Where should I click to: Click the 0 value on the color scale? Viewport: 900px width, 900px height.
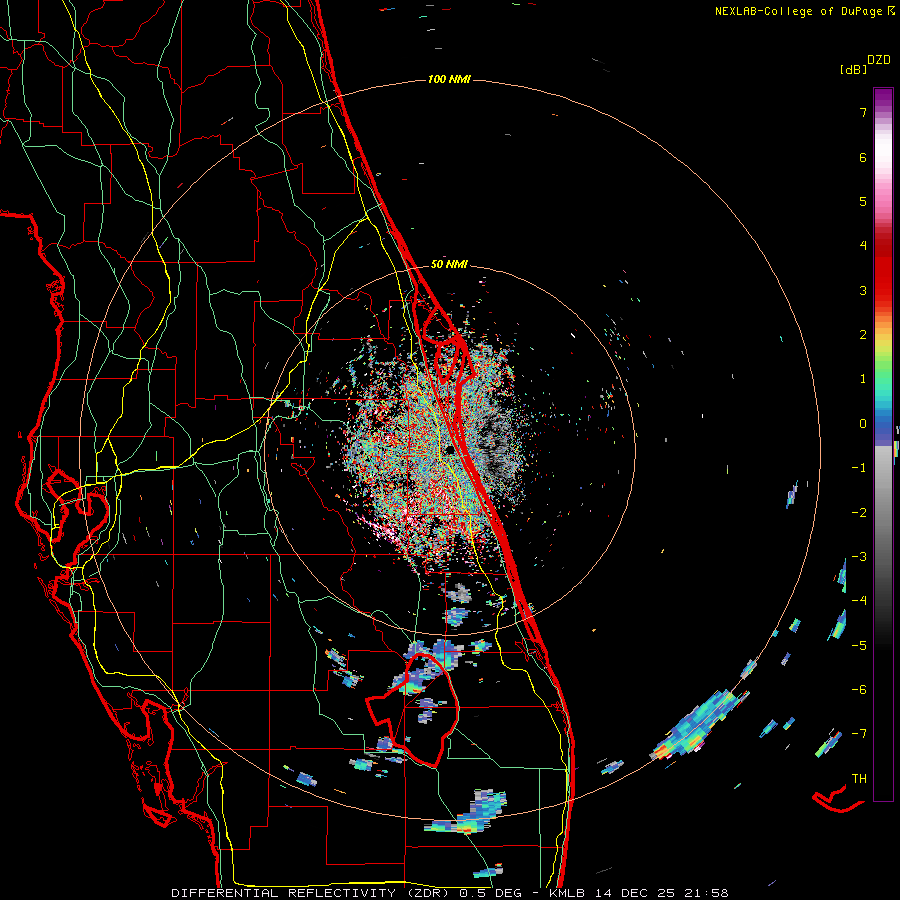click(863, 424)
